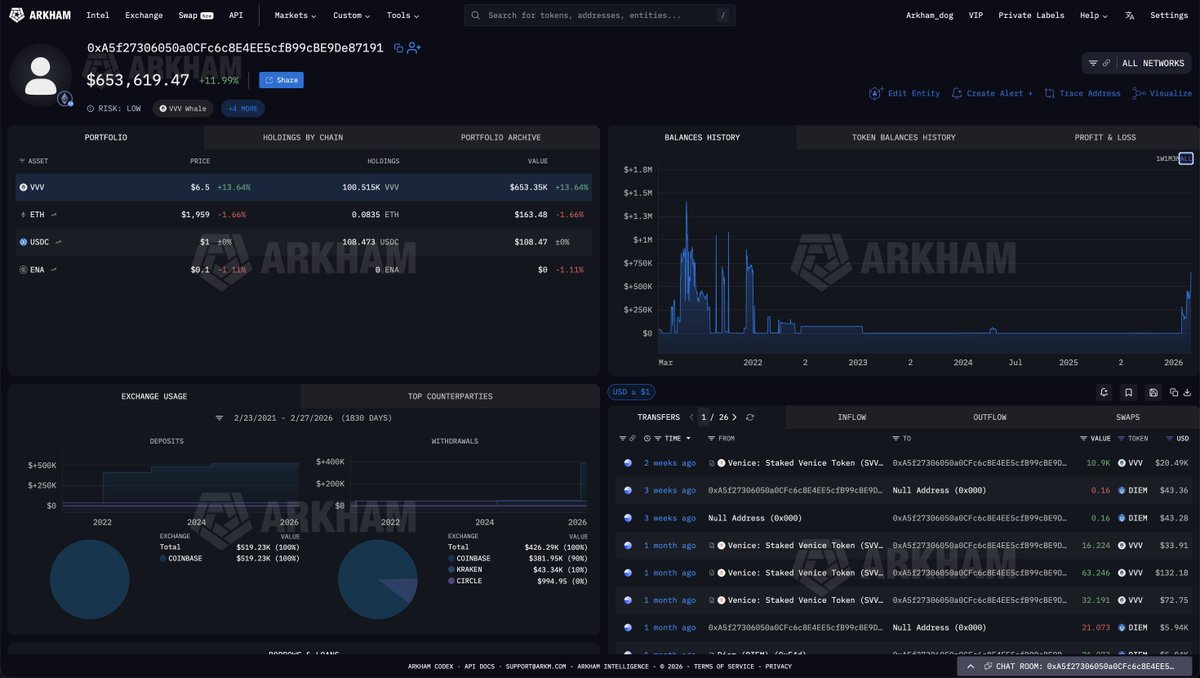Expand the chat room panel chevron

pos(971,667)
